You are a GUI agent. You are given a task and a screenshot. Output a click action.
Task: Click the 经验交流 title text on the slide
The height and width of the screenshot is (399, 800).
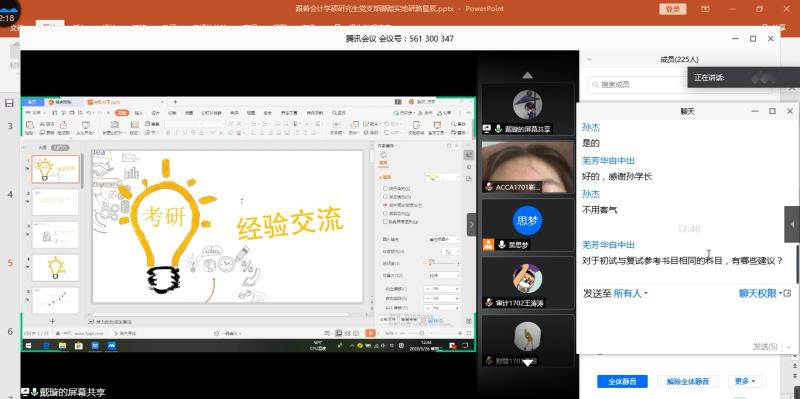tap(290, 223)
